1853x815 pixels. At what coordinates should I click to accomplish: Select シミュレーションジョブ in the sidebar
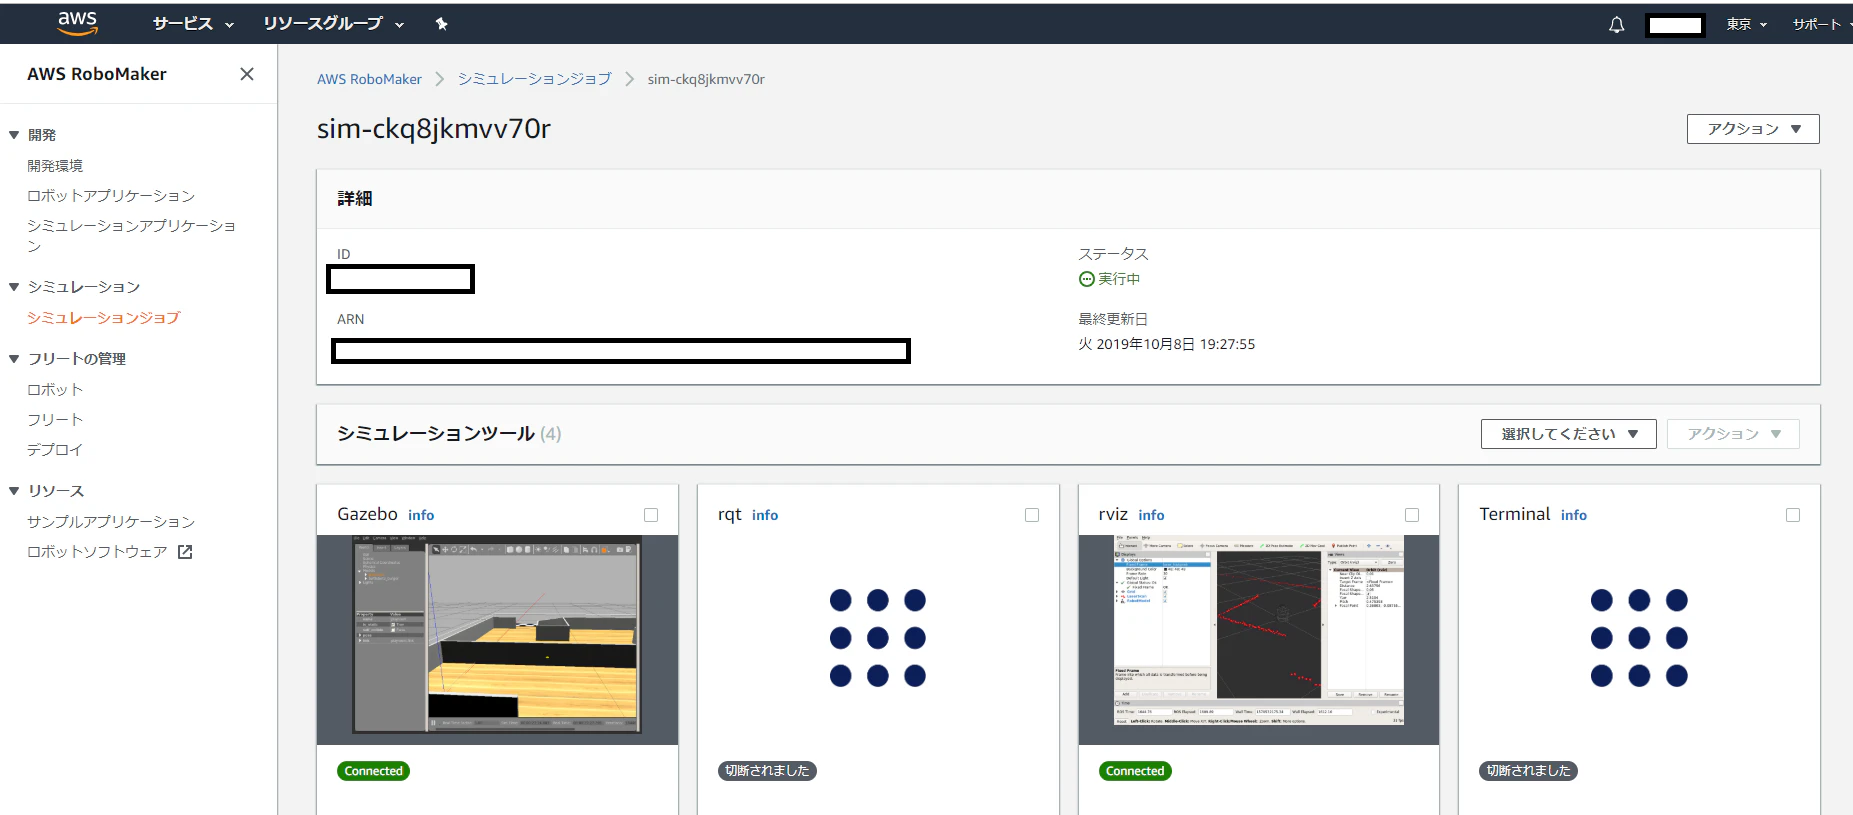click(x=103, y=318)
